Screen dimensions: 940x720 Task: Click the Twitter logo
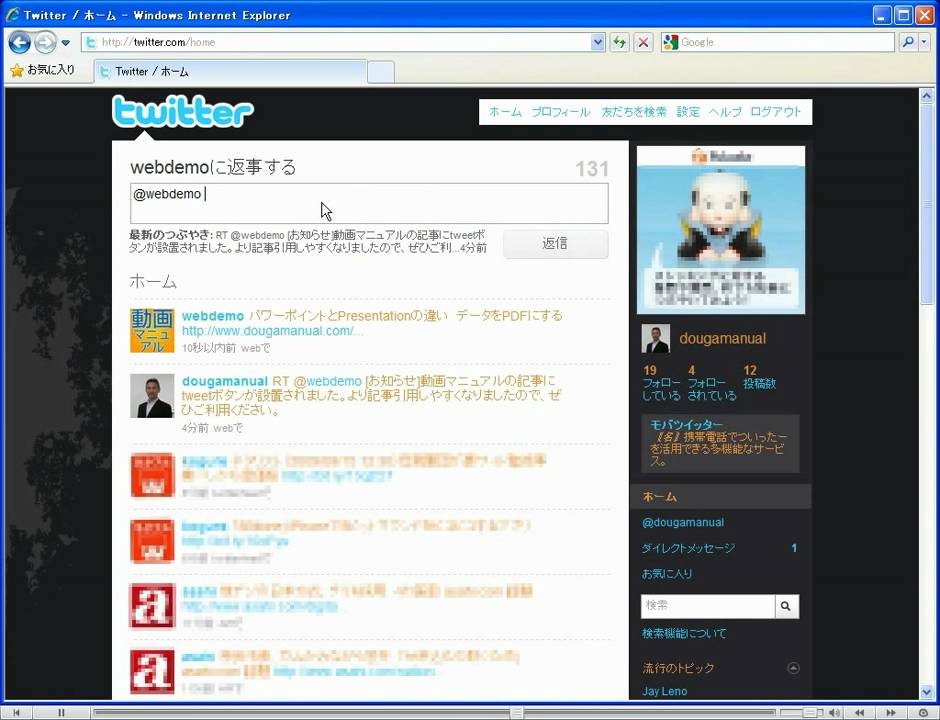coord(183,112)
